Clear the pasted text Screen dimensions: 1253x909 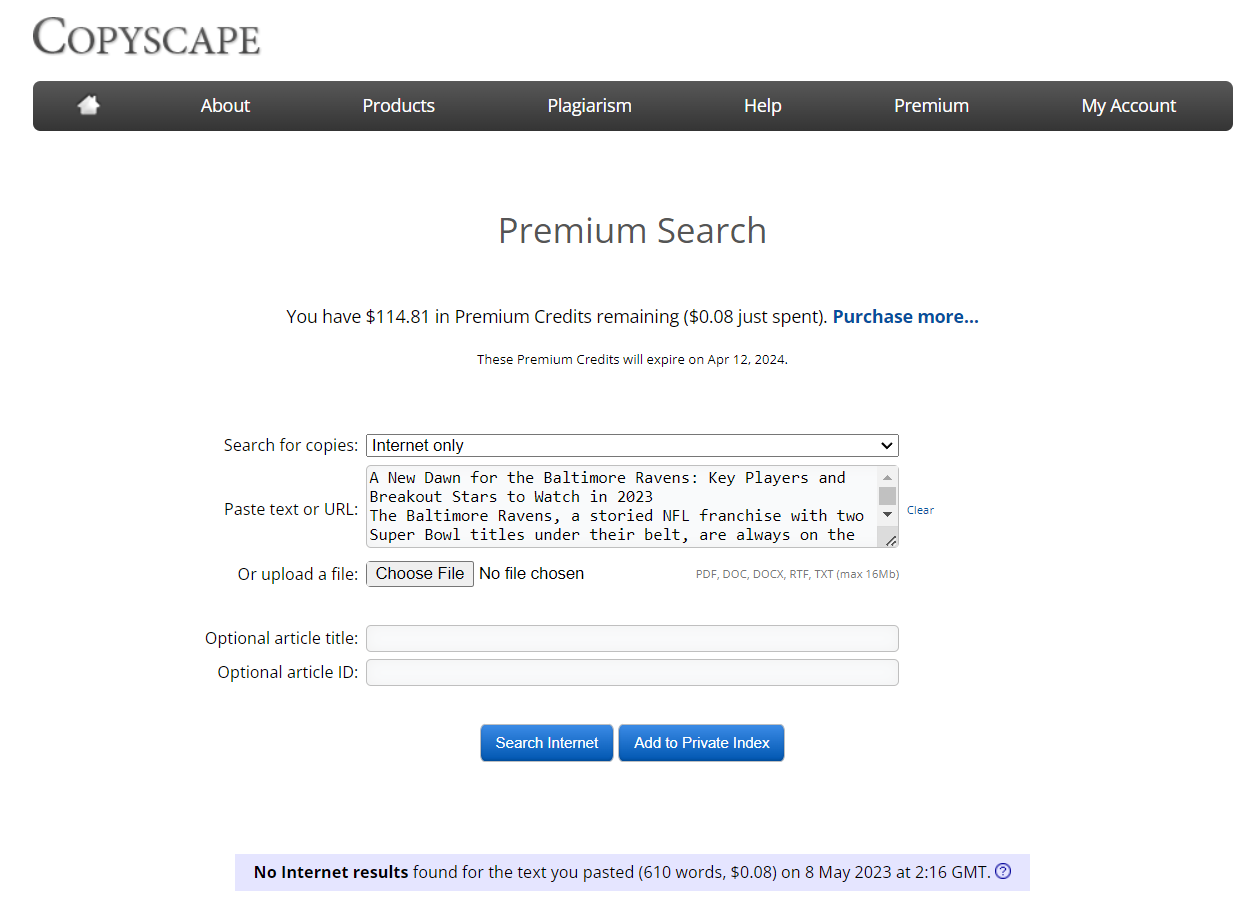(920, 510)
